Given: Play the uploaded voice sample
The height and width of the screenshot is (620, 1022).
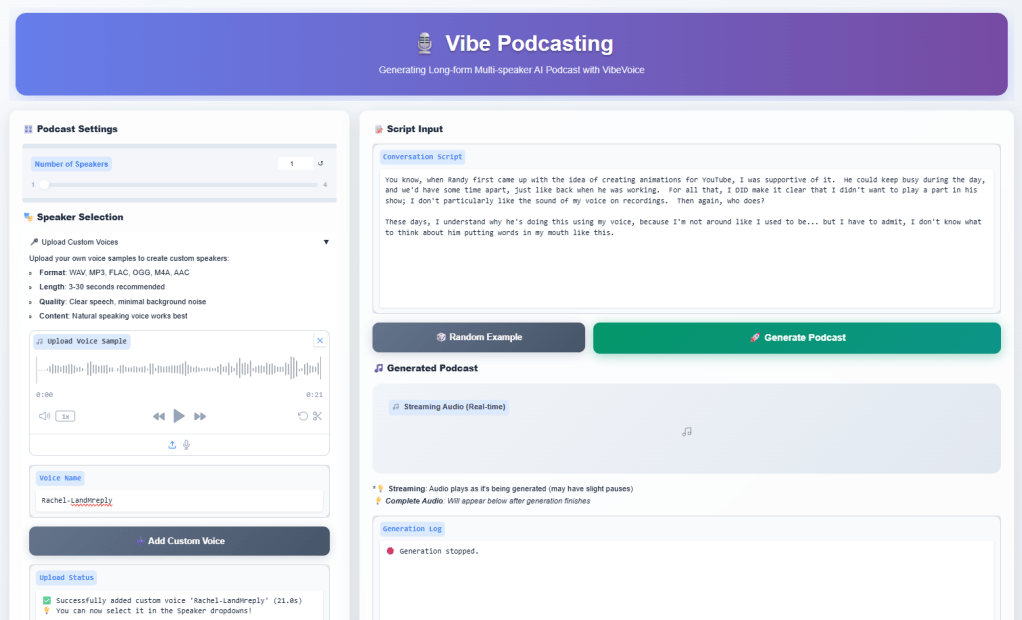Looking at the screenshot, I should click(179, 416).
